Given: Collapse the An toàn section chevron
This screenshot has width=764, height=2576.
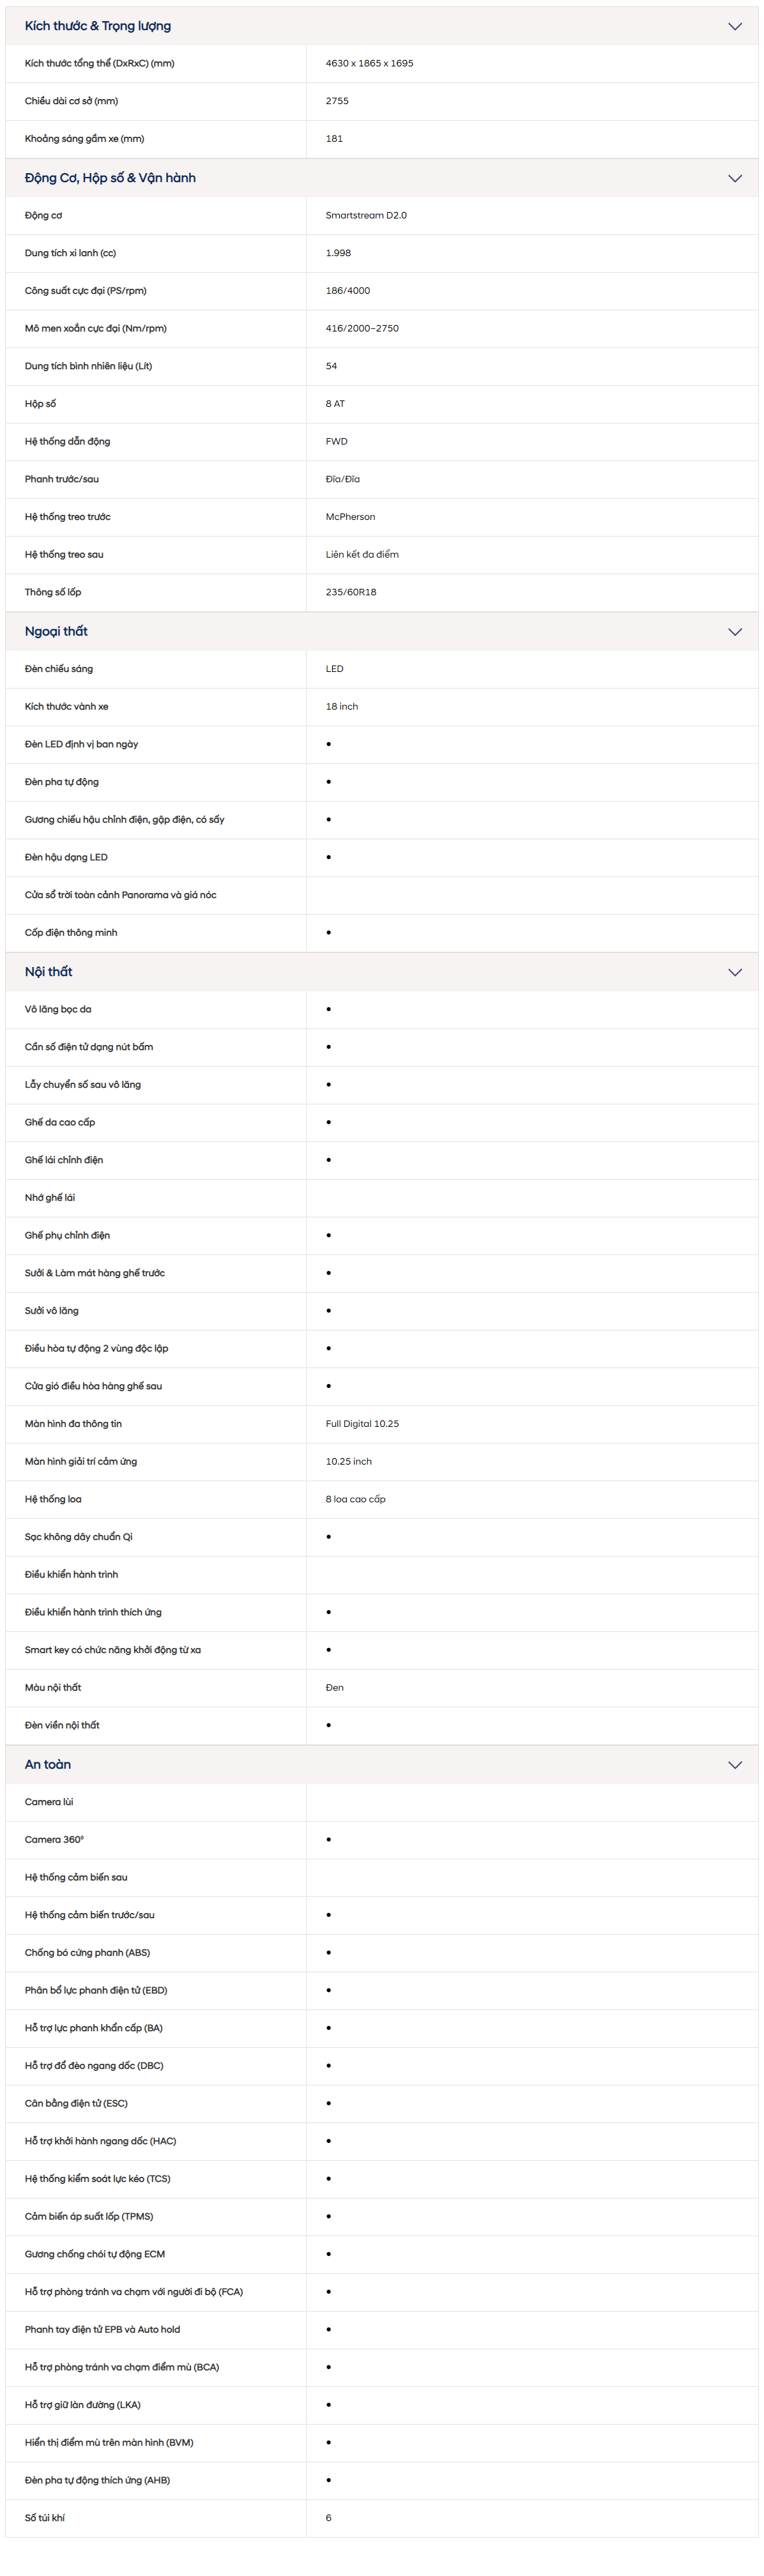Looking at the screenshot, I should point(734,1765).
